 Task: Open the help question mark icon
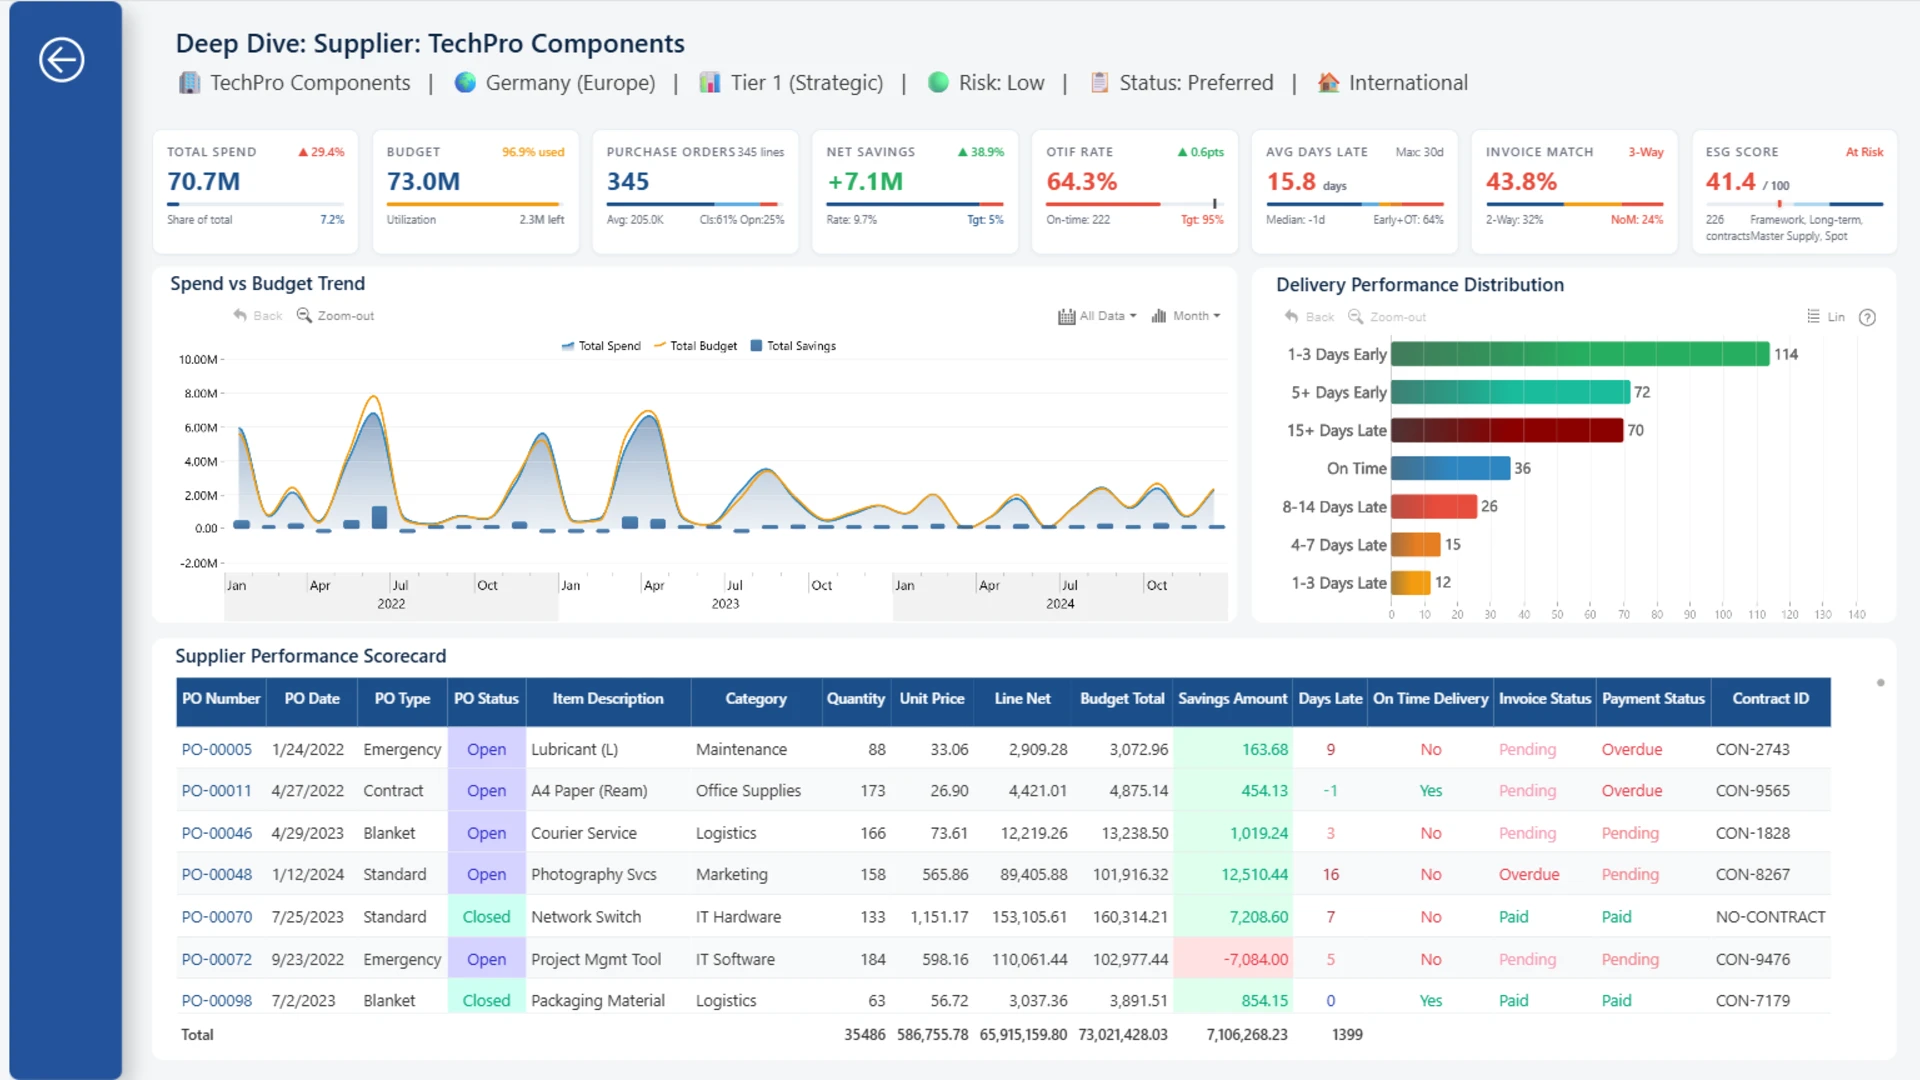click(x=1867, y=318)
